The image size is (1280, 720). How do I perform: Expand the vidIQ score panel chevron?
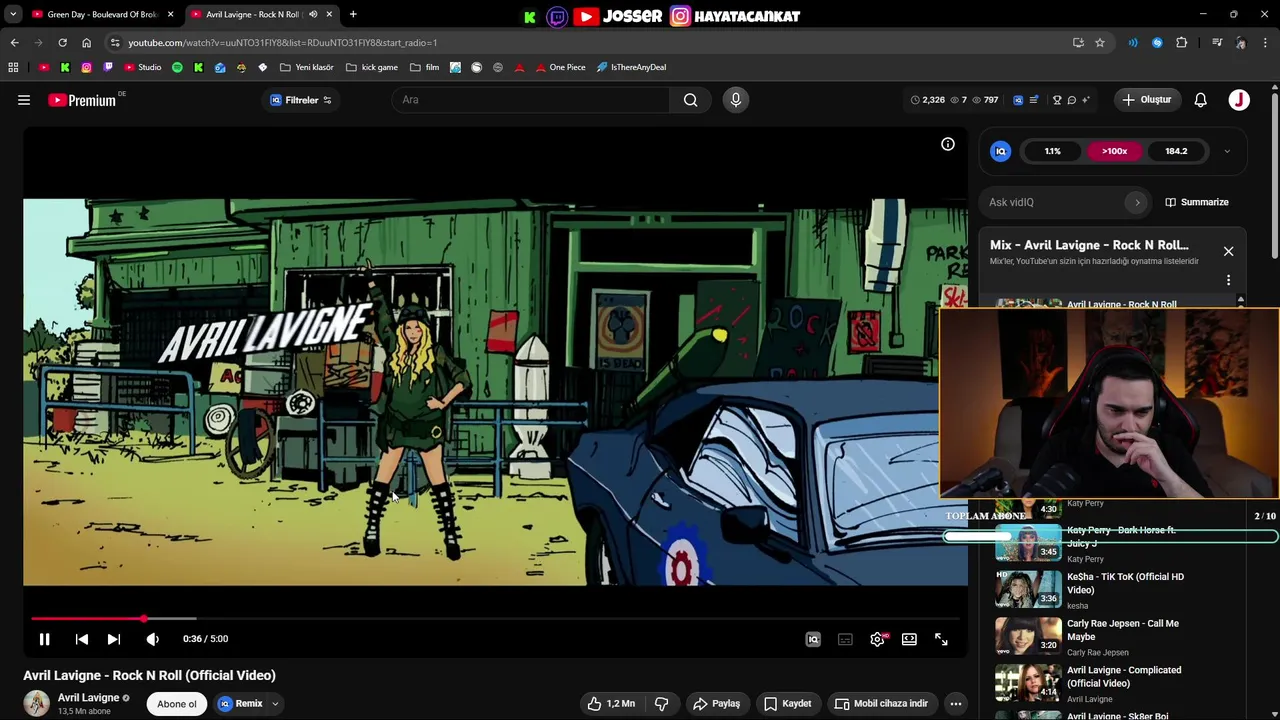pos(1227,152)
